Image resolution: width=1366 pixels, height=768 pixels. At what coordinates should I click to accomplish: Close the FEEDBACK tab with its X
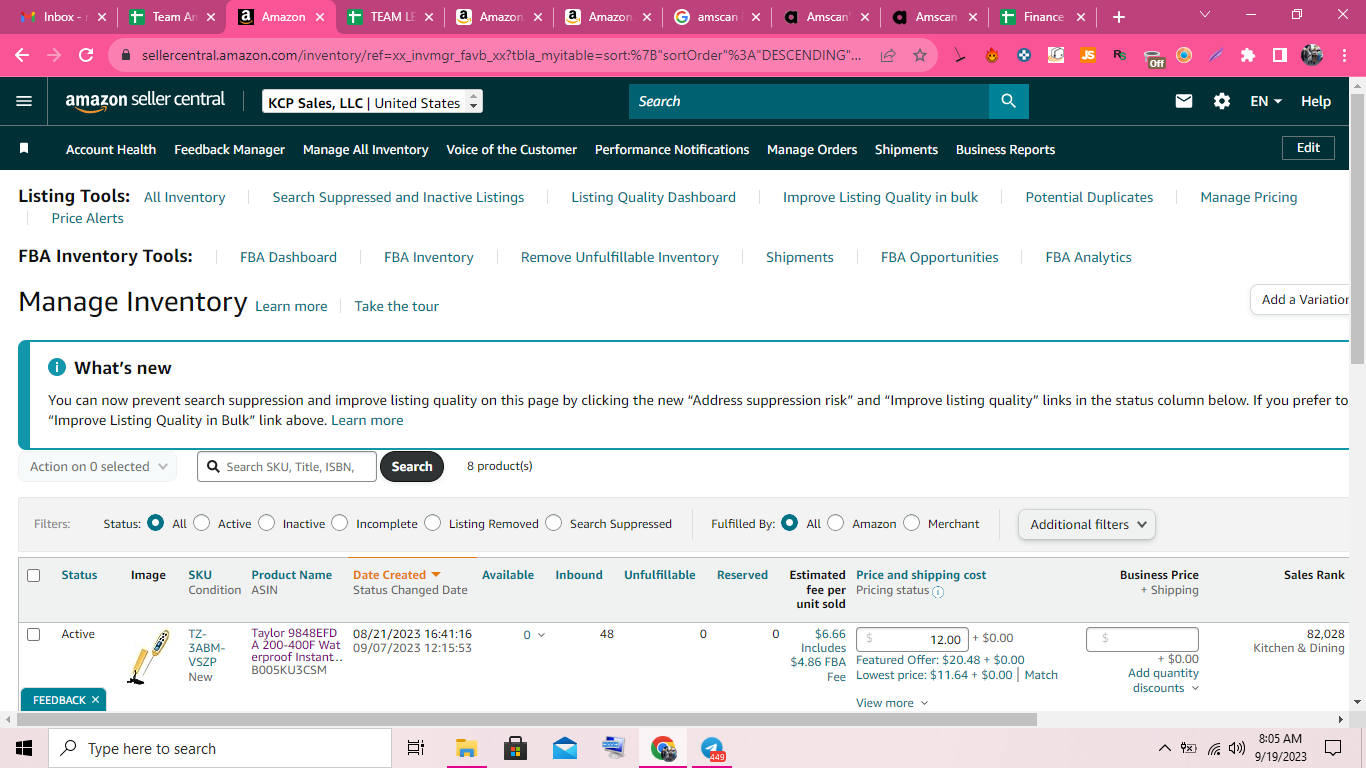pos(96,700)
